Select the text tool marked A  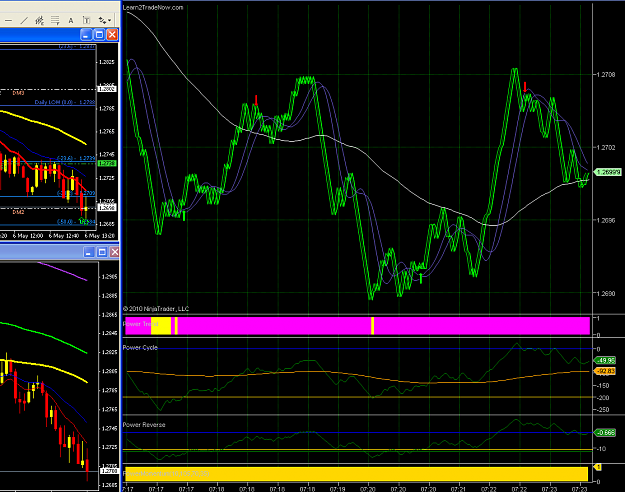point(71,20)
